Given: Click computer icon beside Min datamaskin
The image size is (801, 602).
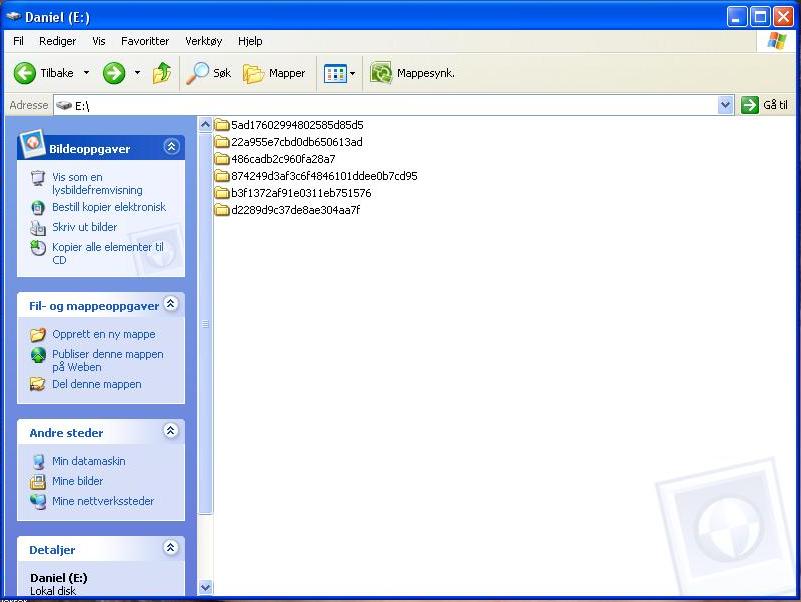Looking at the screenshot, I should 38,461.
